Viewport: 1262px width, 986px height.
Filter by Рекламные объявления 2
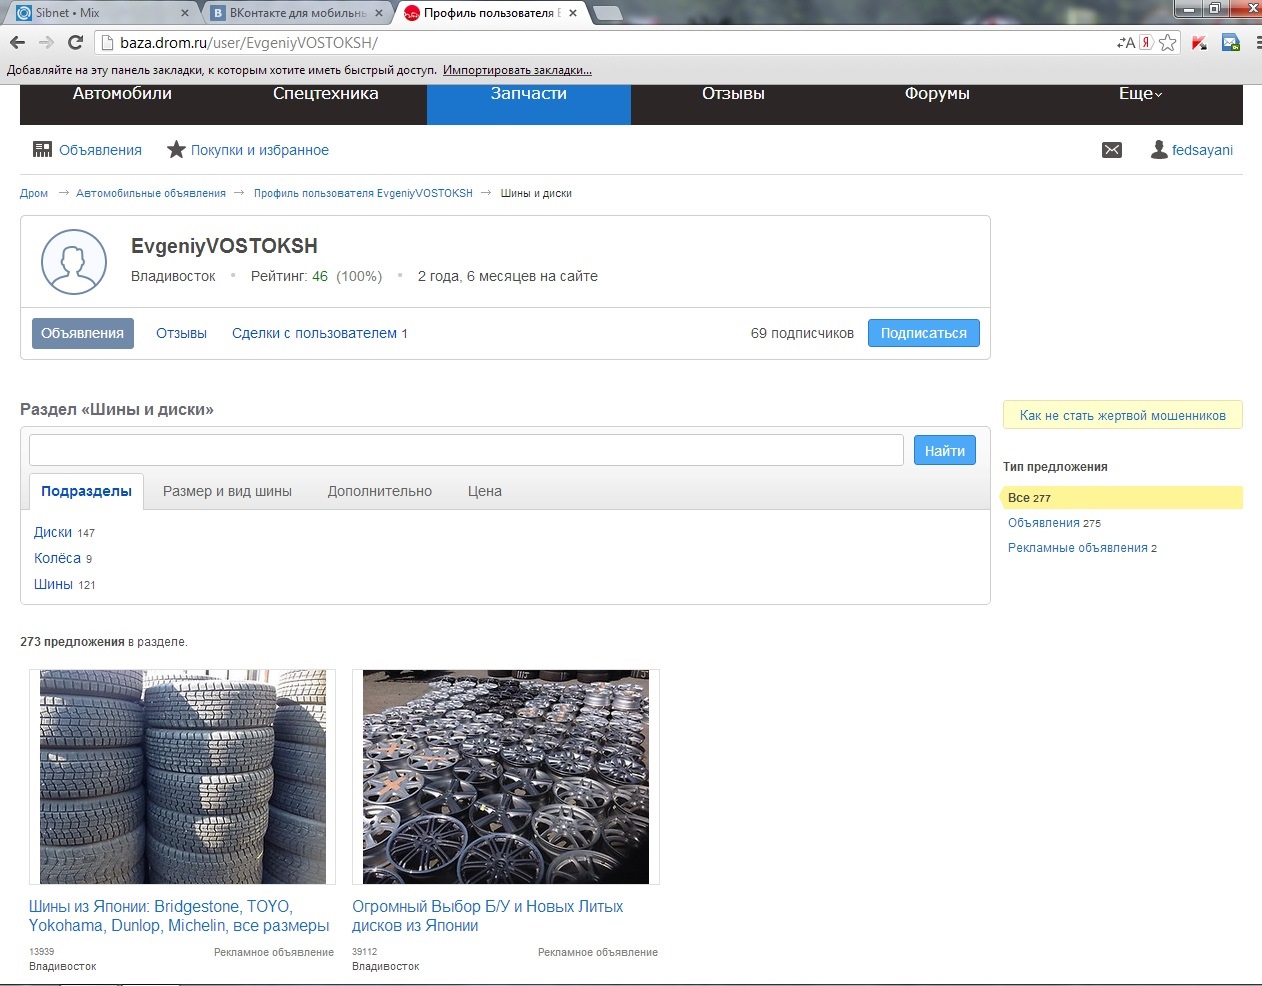(x=1082, y=548)
